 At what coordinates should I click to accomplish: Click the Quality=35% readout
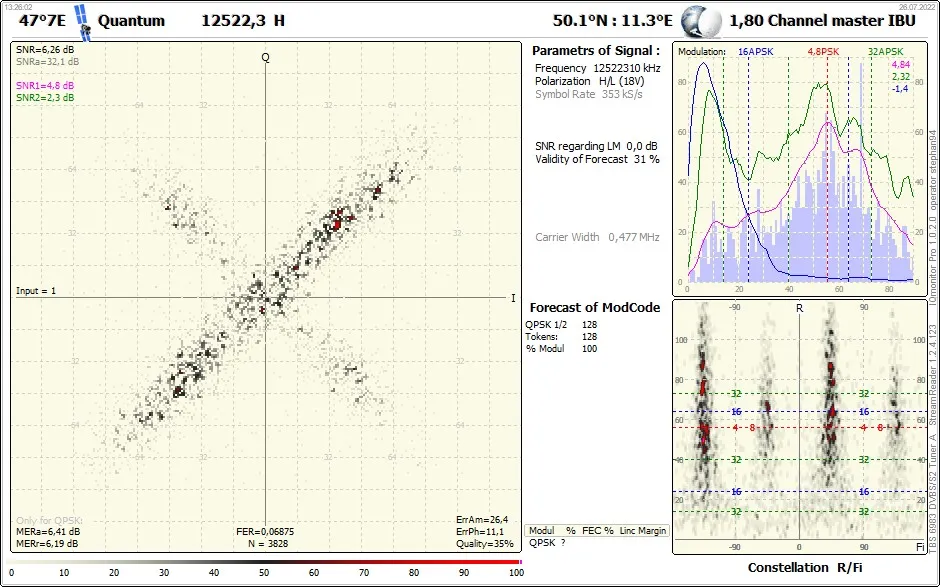[x=484, y=544]
